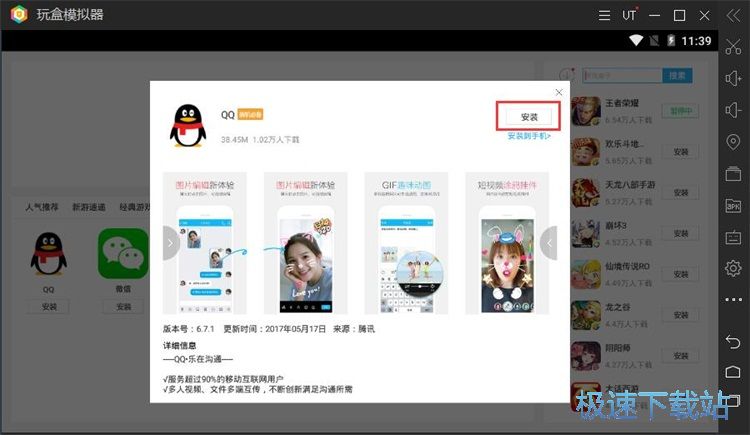This screenshot has height=435, width=750.
Task: Click the 阴阳师 game icon
Action: pyautogui.click(x=585, y=356)
